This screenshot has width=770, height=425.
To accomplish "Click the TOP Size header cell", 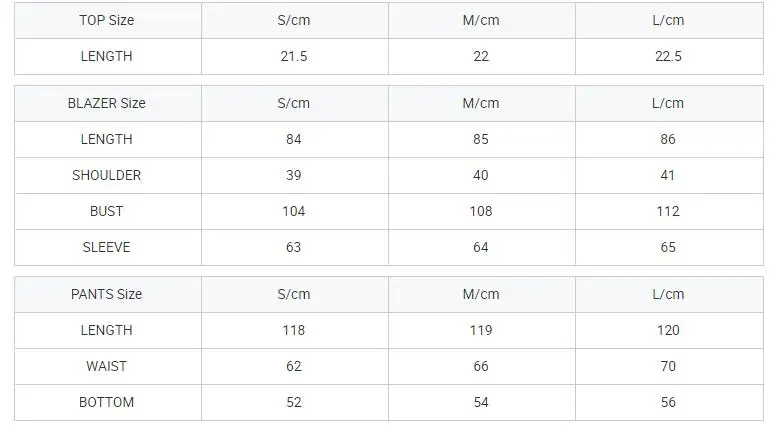I will (x=107, y=20).
